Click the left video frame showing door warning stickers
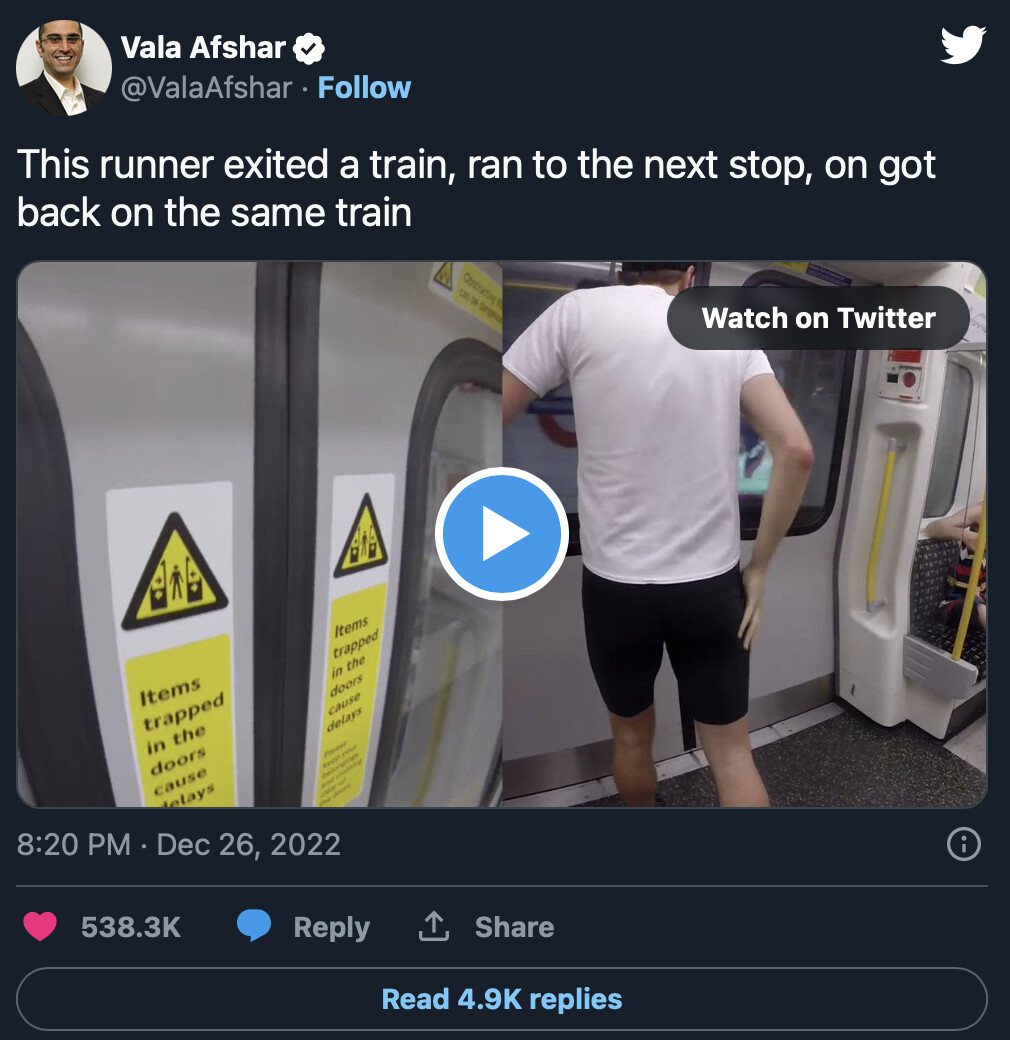 [x=259, y=534]
